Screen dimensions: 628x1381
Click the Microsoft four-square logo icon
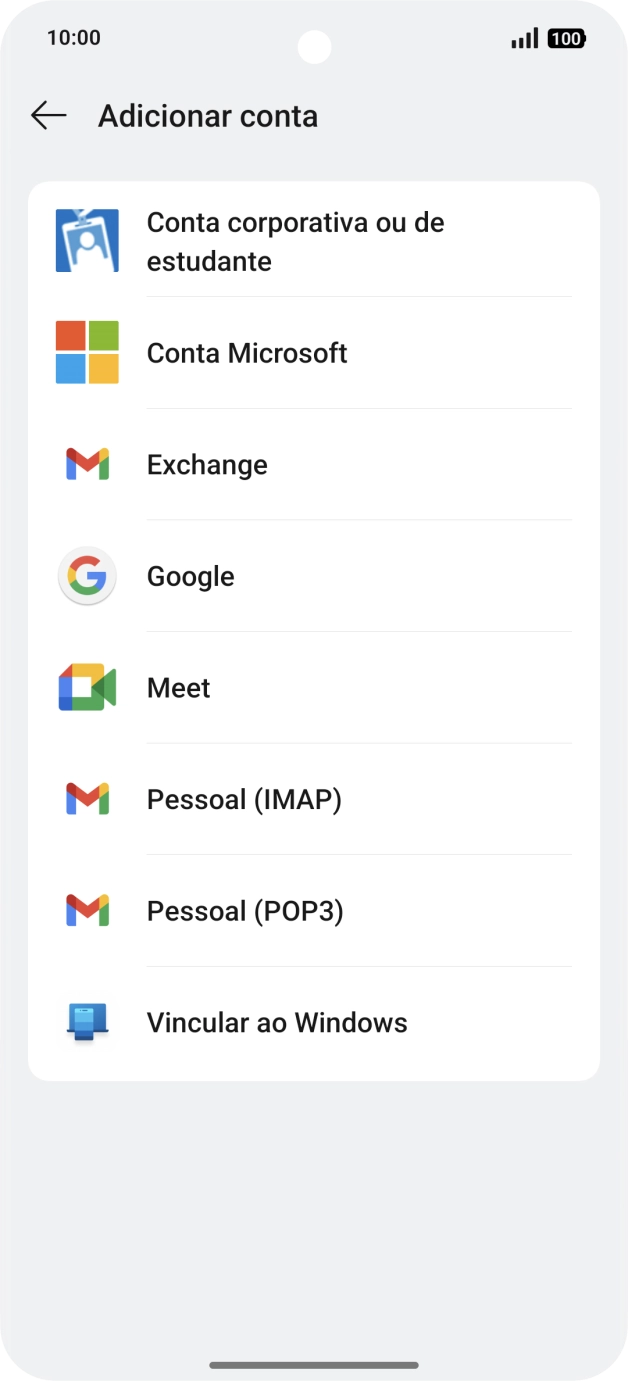tap(87, 352)
